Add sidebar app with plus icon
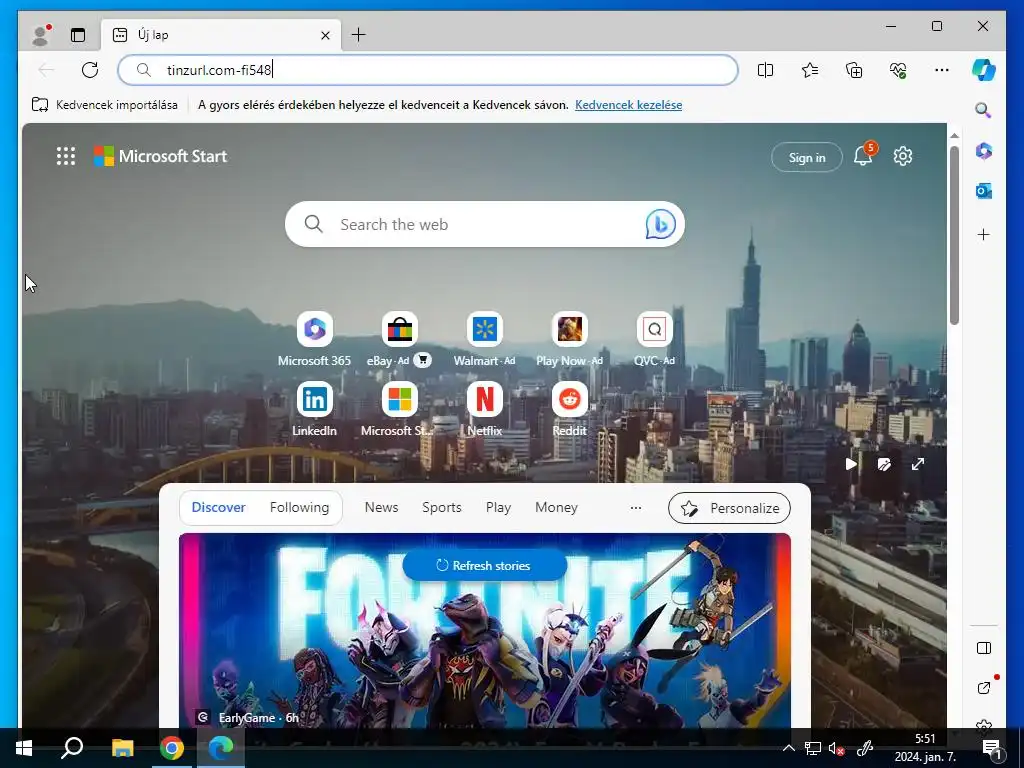 [x=984, y=234]
